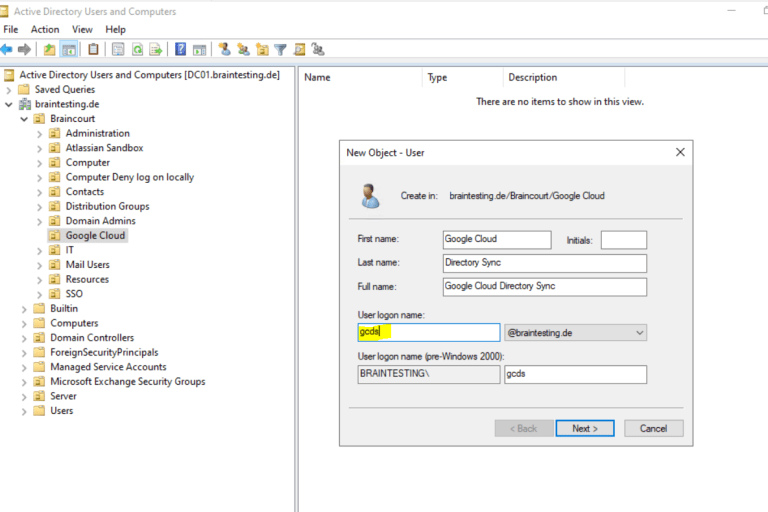Click the Saved Queries folder icon
The image size is (768, 512).
[24, 89]
